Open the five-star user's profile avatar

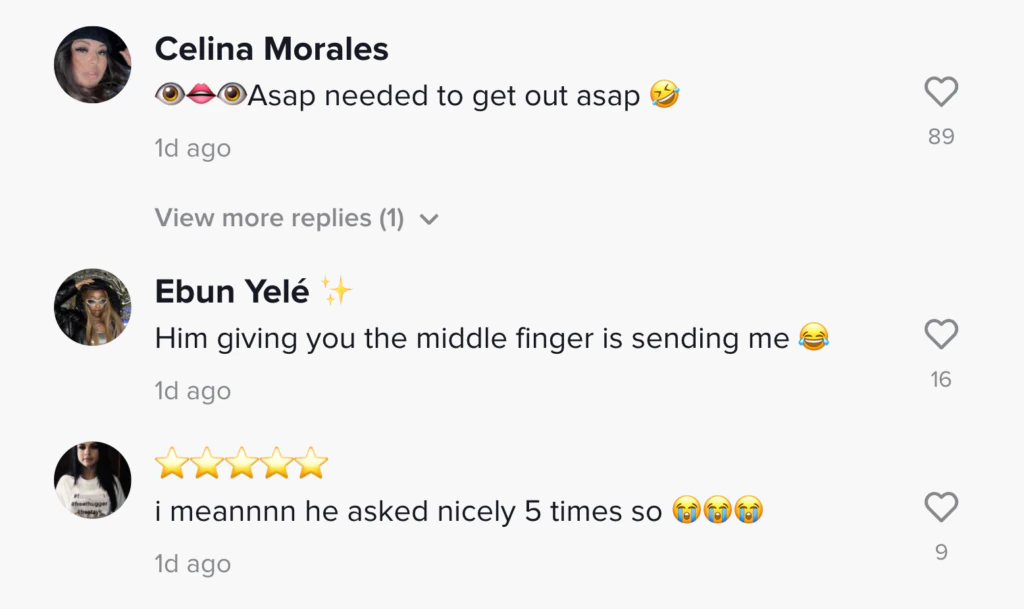coord(92,480)
